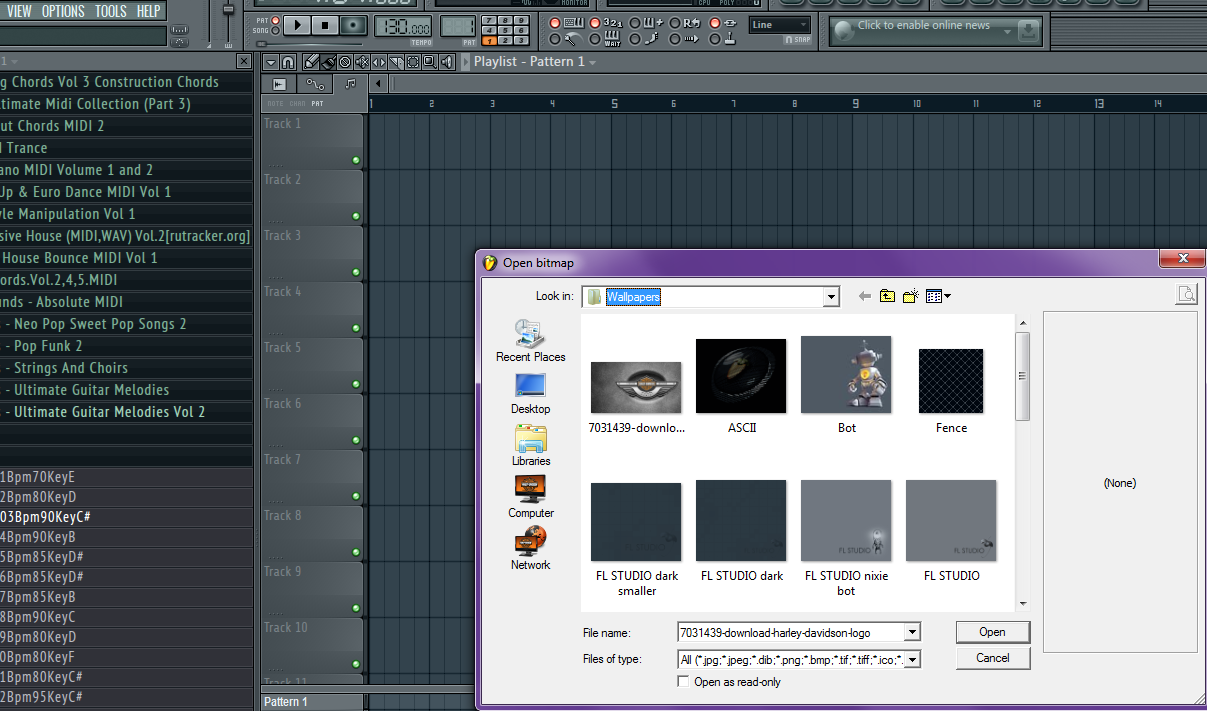Viewport: 1207px width, 711px height.
Task: Select the zoom magnifier tool in playlist
Action: 428,62
